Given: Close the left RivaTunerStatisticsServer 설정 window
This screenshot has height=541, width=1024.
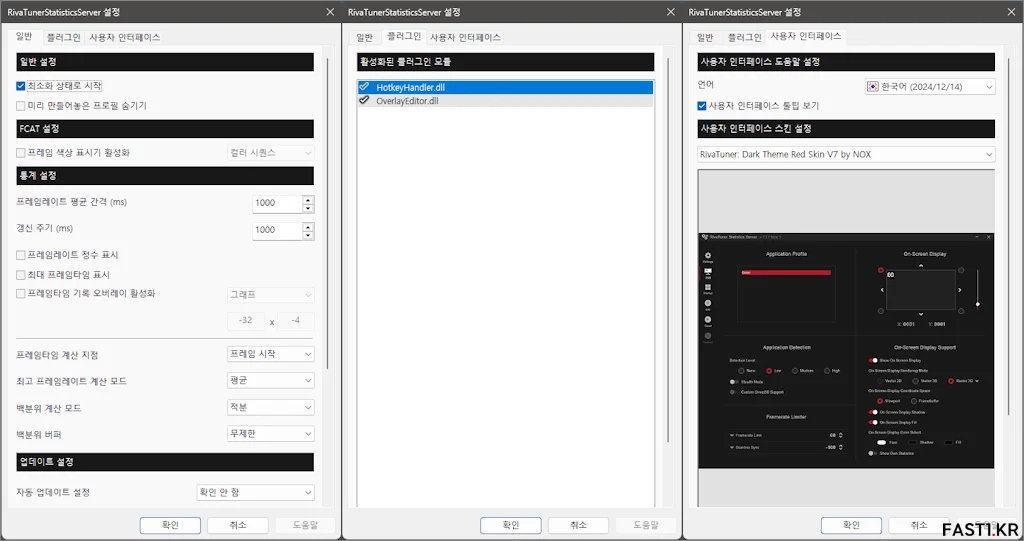Looking at the screenshot, I should 330,12.
